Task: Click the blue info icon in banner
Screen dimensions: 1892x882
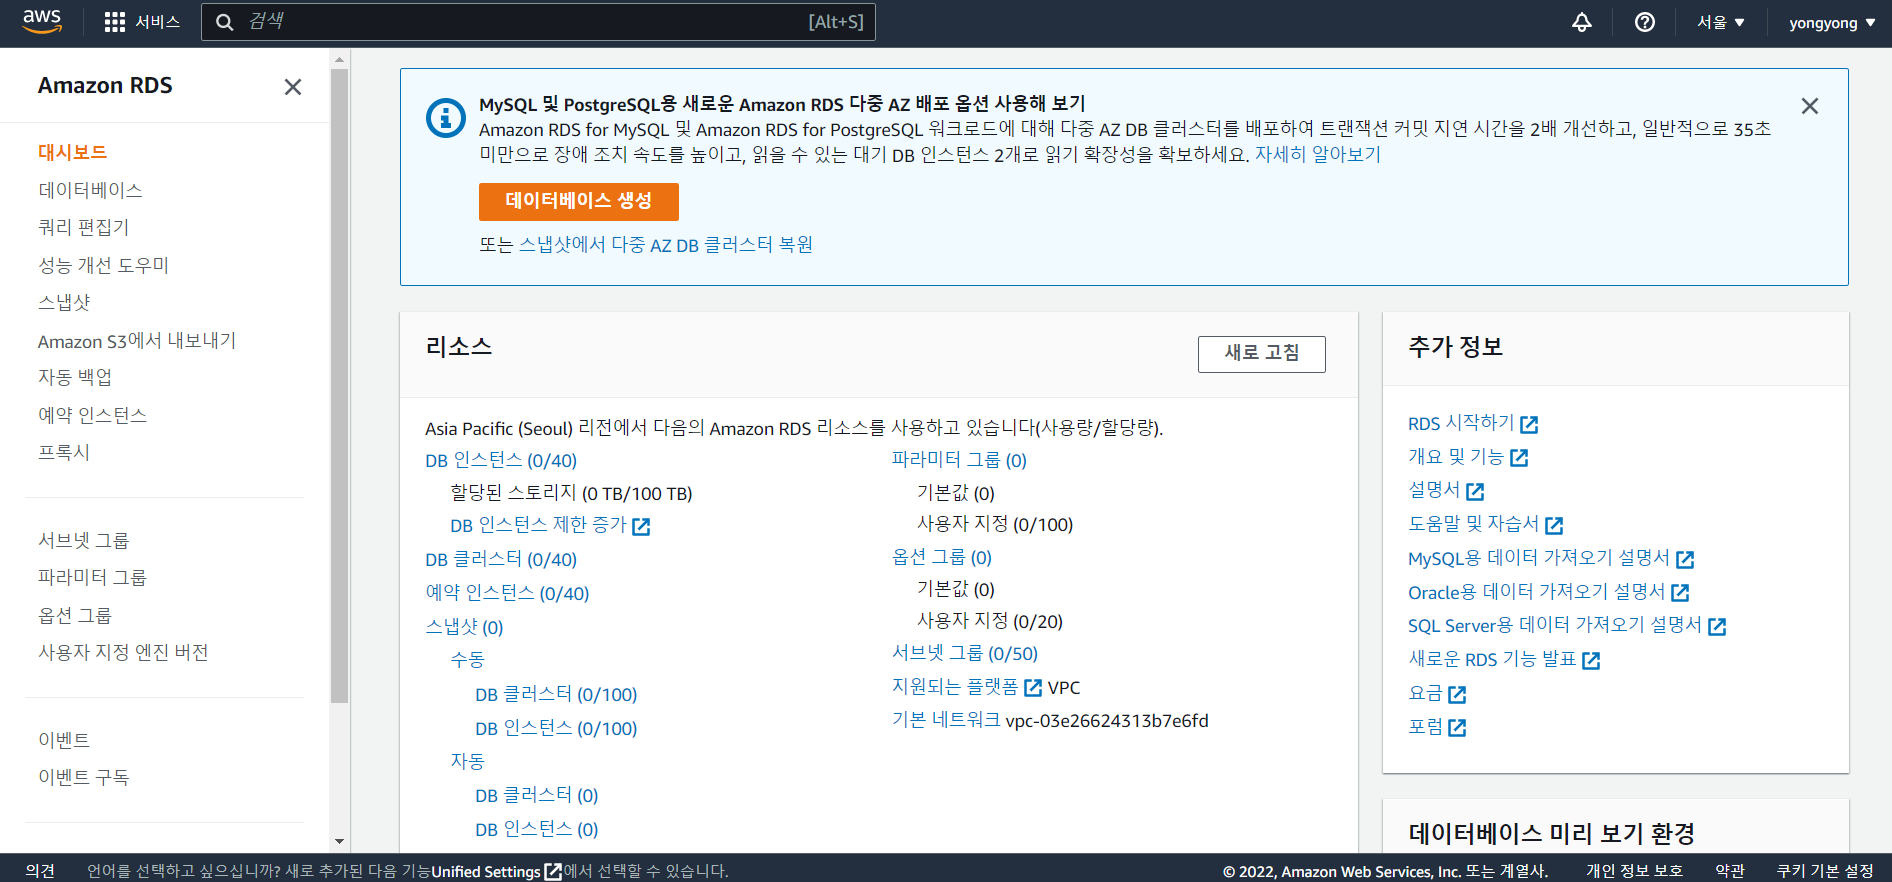Action: tap(446, 118)
